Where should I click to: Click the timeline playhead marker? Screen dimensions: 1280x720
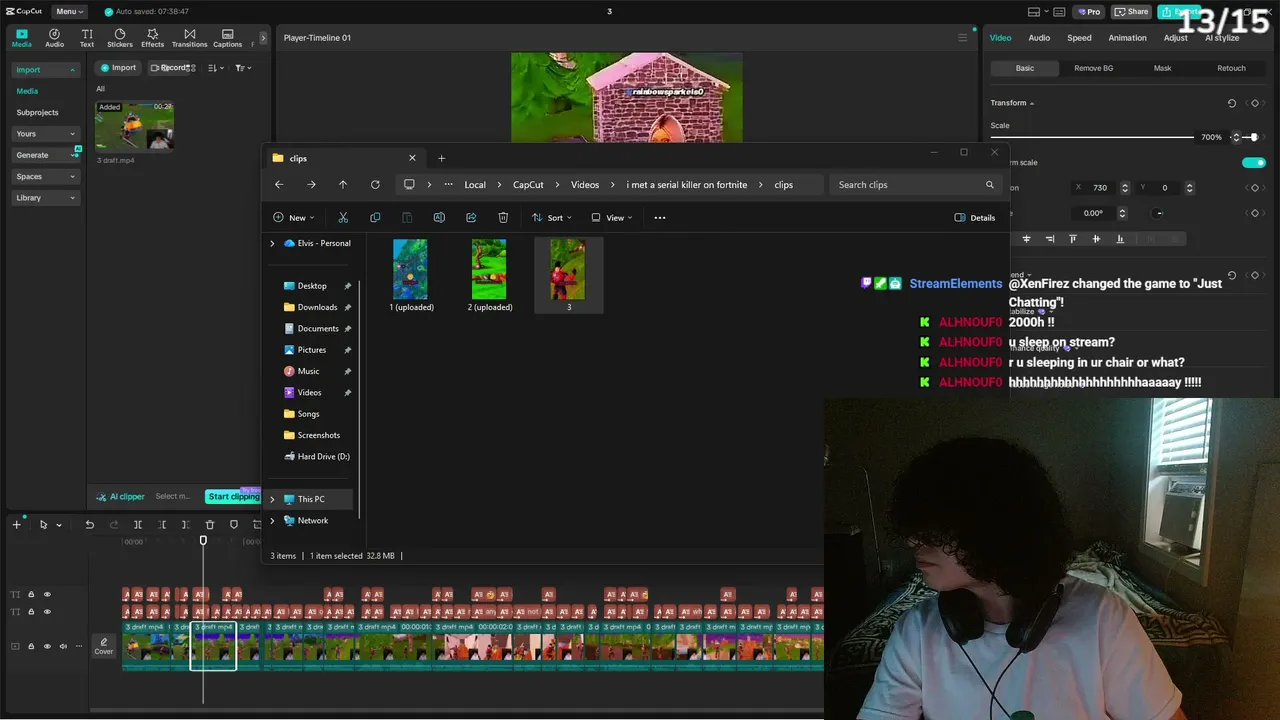click(203, 541)
